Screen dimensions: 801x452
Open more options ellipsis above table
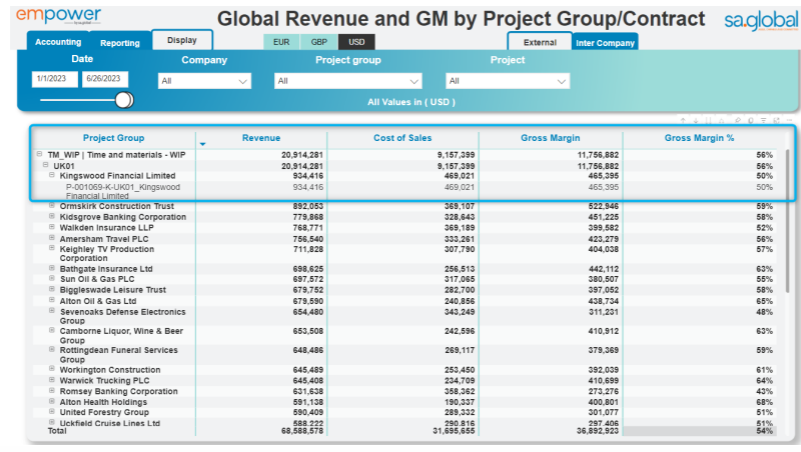[x=789, y=121]
